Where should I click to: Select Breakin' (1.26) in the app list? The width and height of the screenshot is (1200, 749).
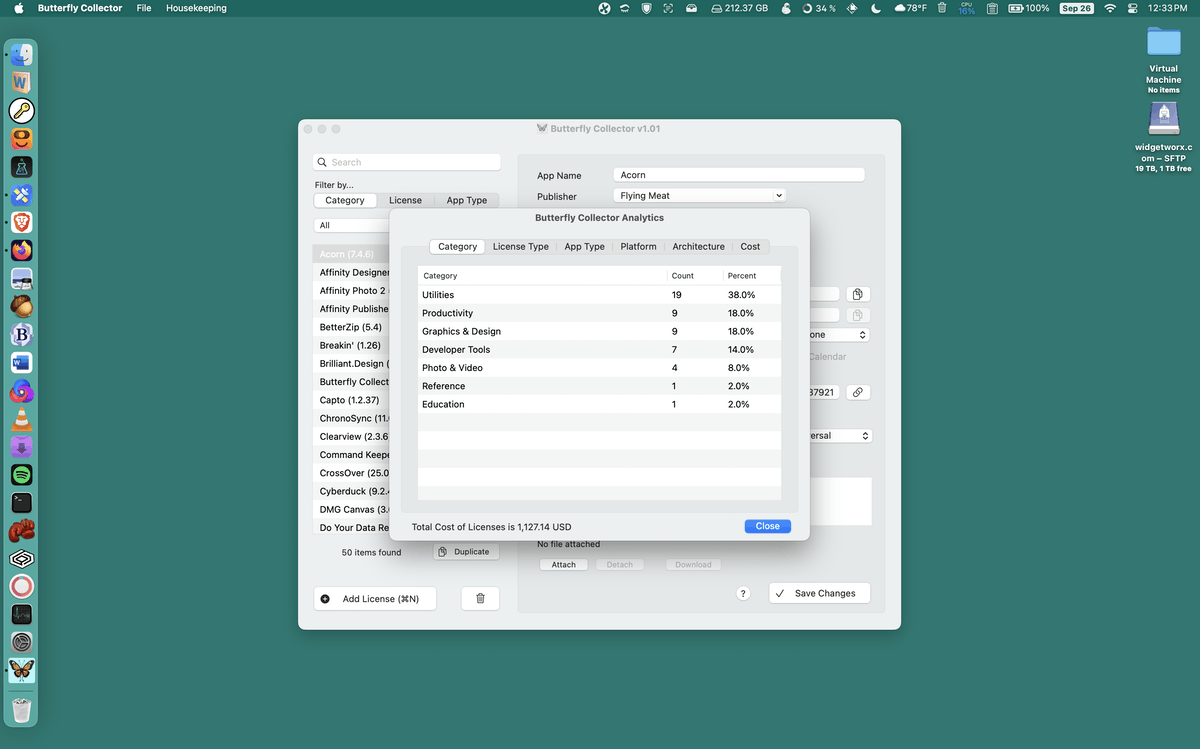tap(352, 345)
